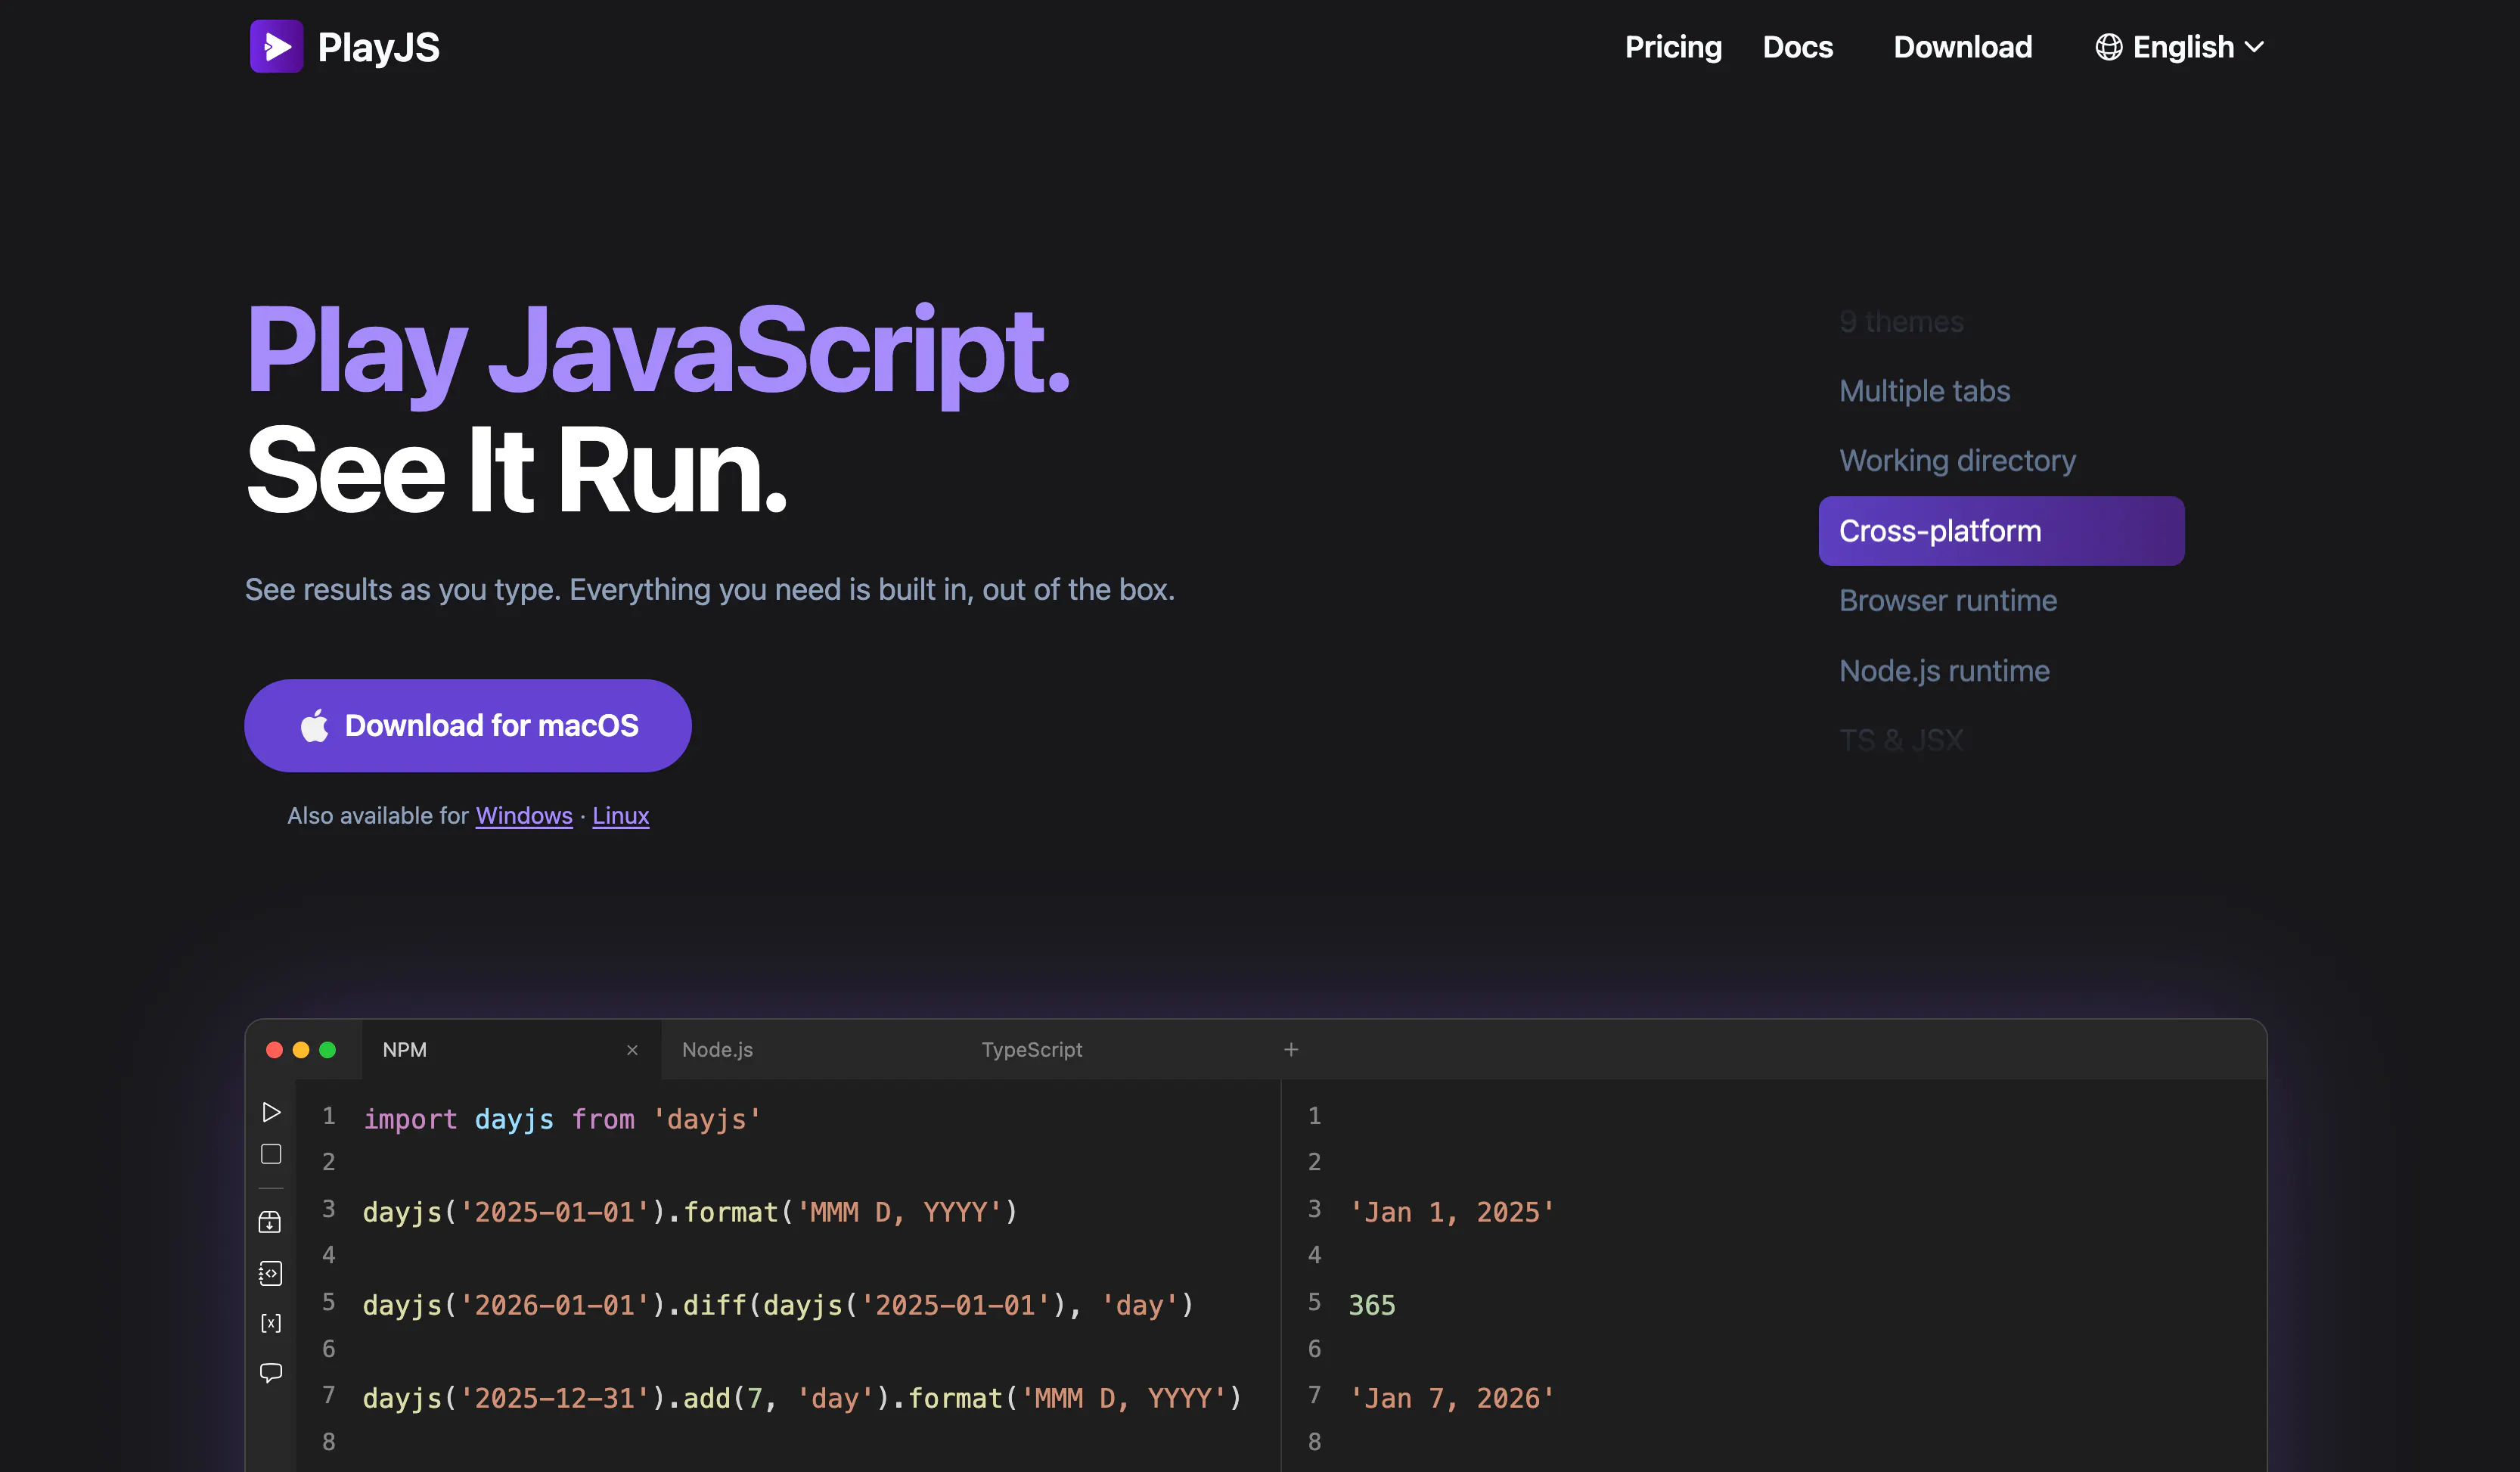
Task: Click the See It Run. headline
Action: pos(516,470)
